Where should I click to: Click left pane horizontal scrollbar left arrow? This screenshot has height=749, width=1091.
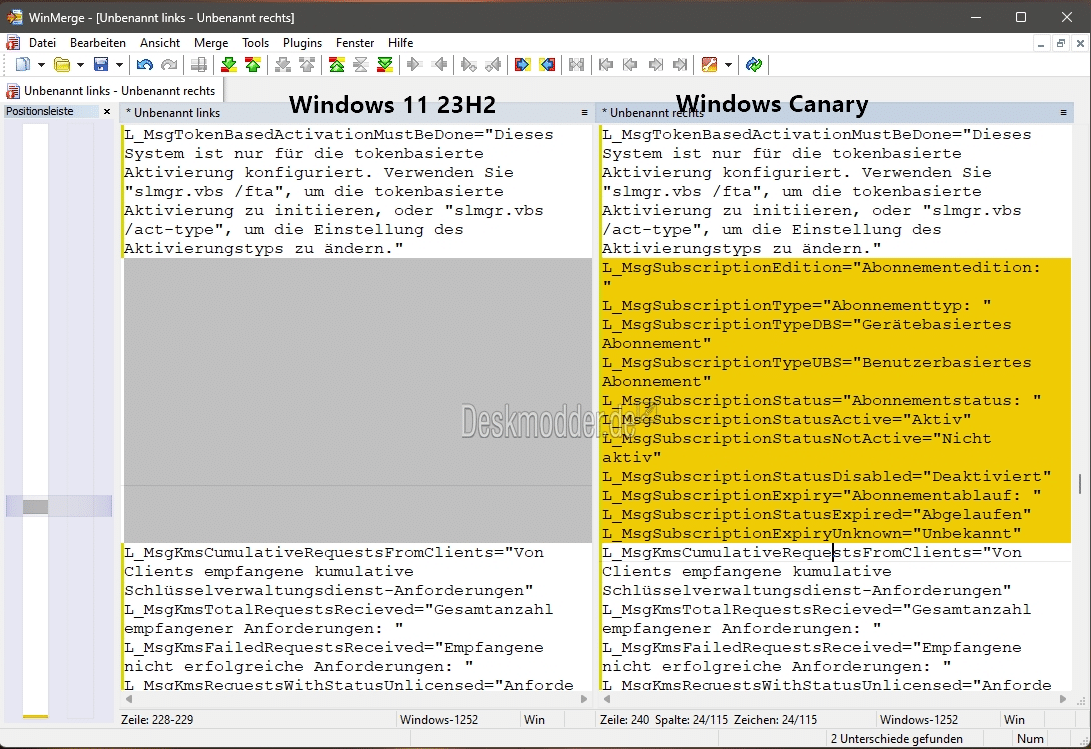coord(129,699)
